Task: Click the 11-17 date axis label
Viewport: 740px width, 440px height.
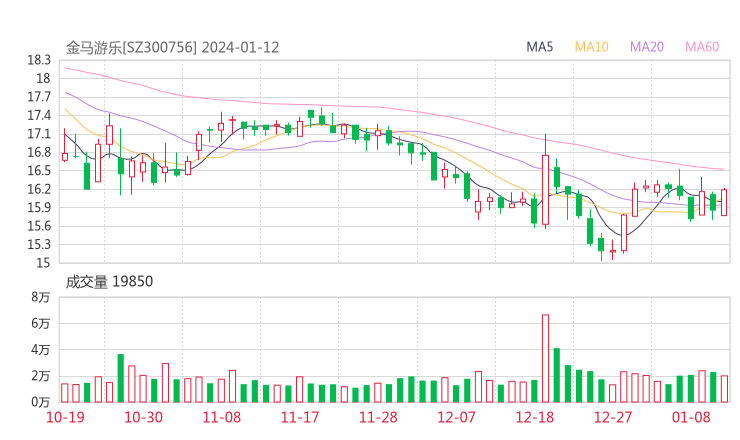Action: [300, 417]
